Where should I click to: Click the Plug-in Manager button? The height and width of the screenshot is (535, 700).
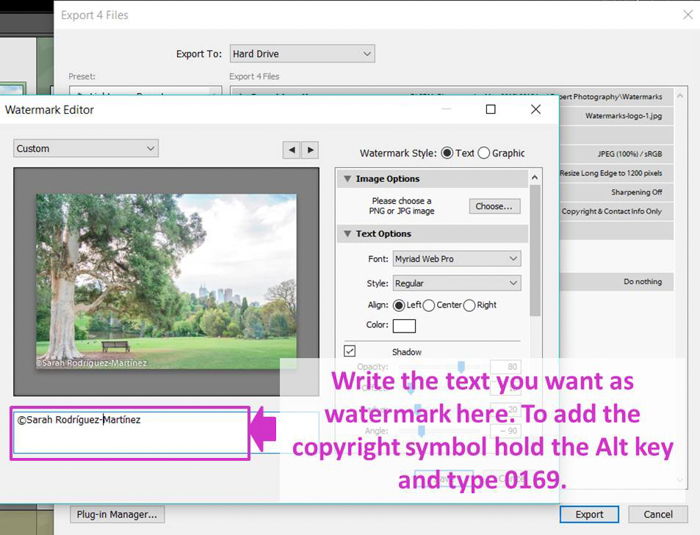117,514
